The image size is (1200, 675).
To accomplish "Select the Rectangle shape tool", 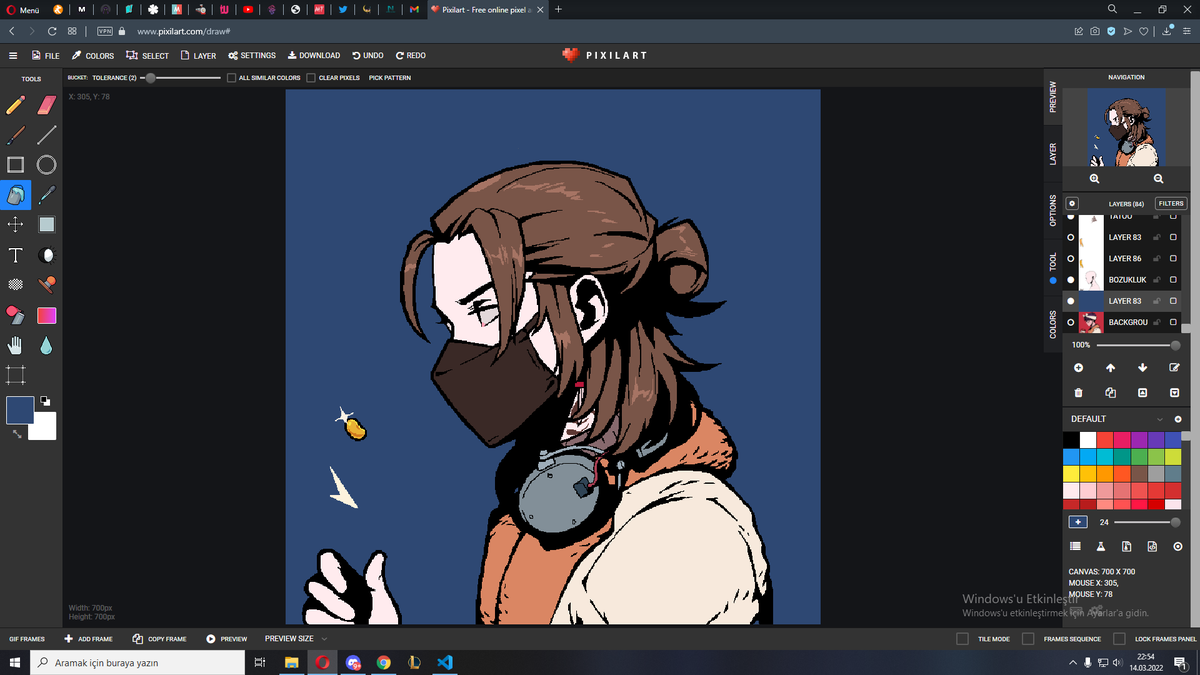I will tap(16, 165).
